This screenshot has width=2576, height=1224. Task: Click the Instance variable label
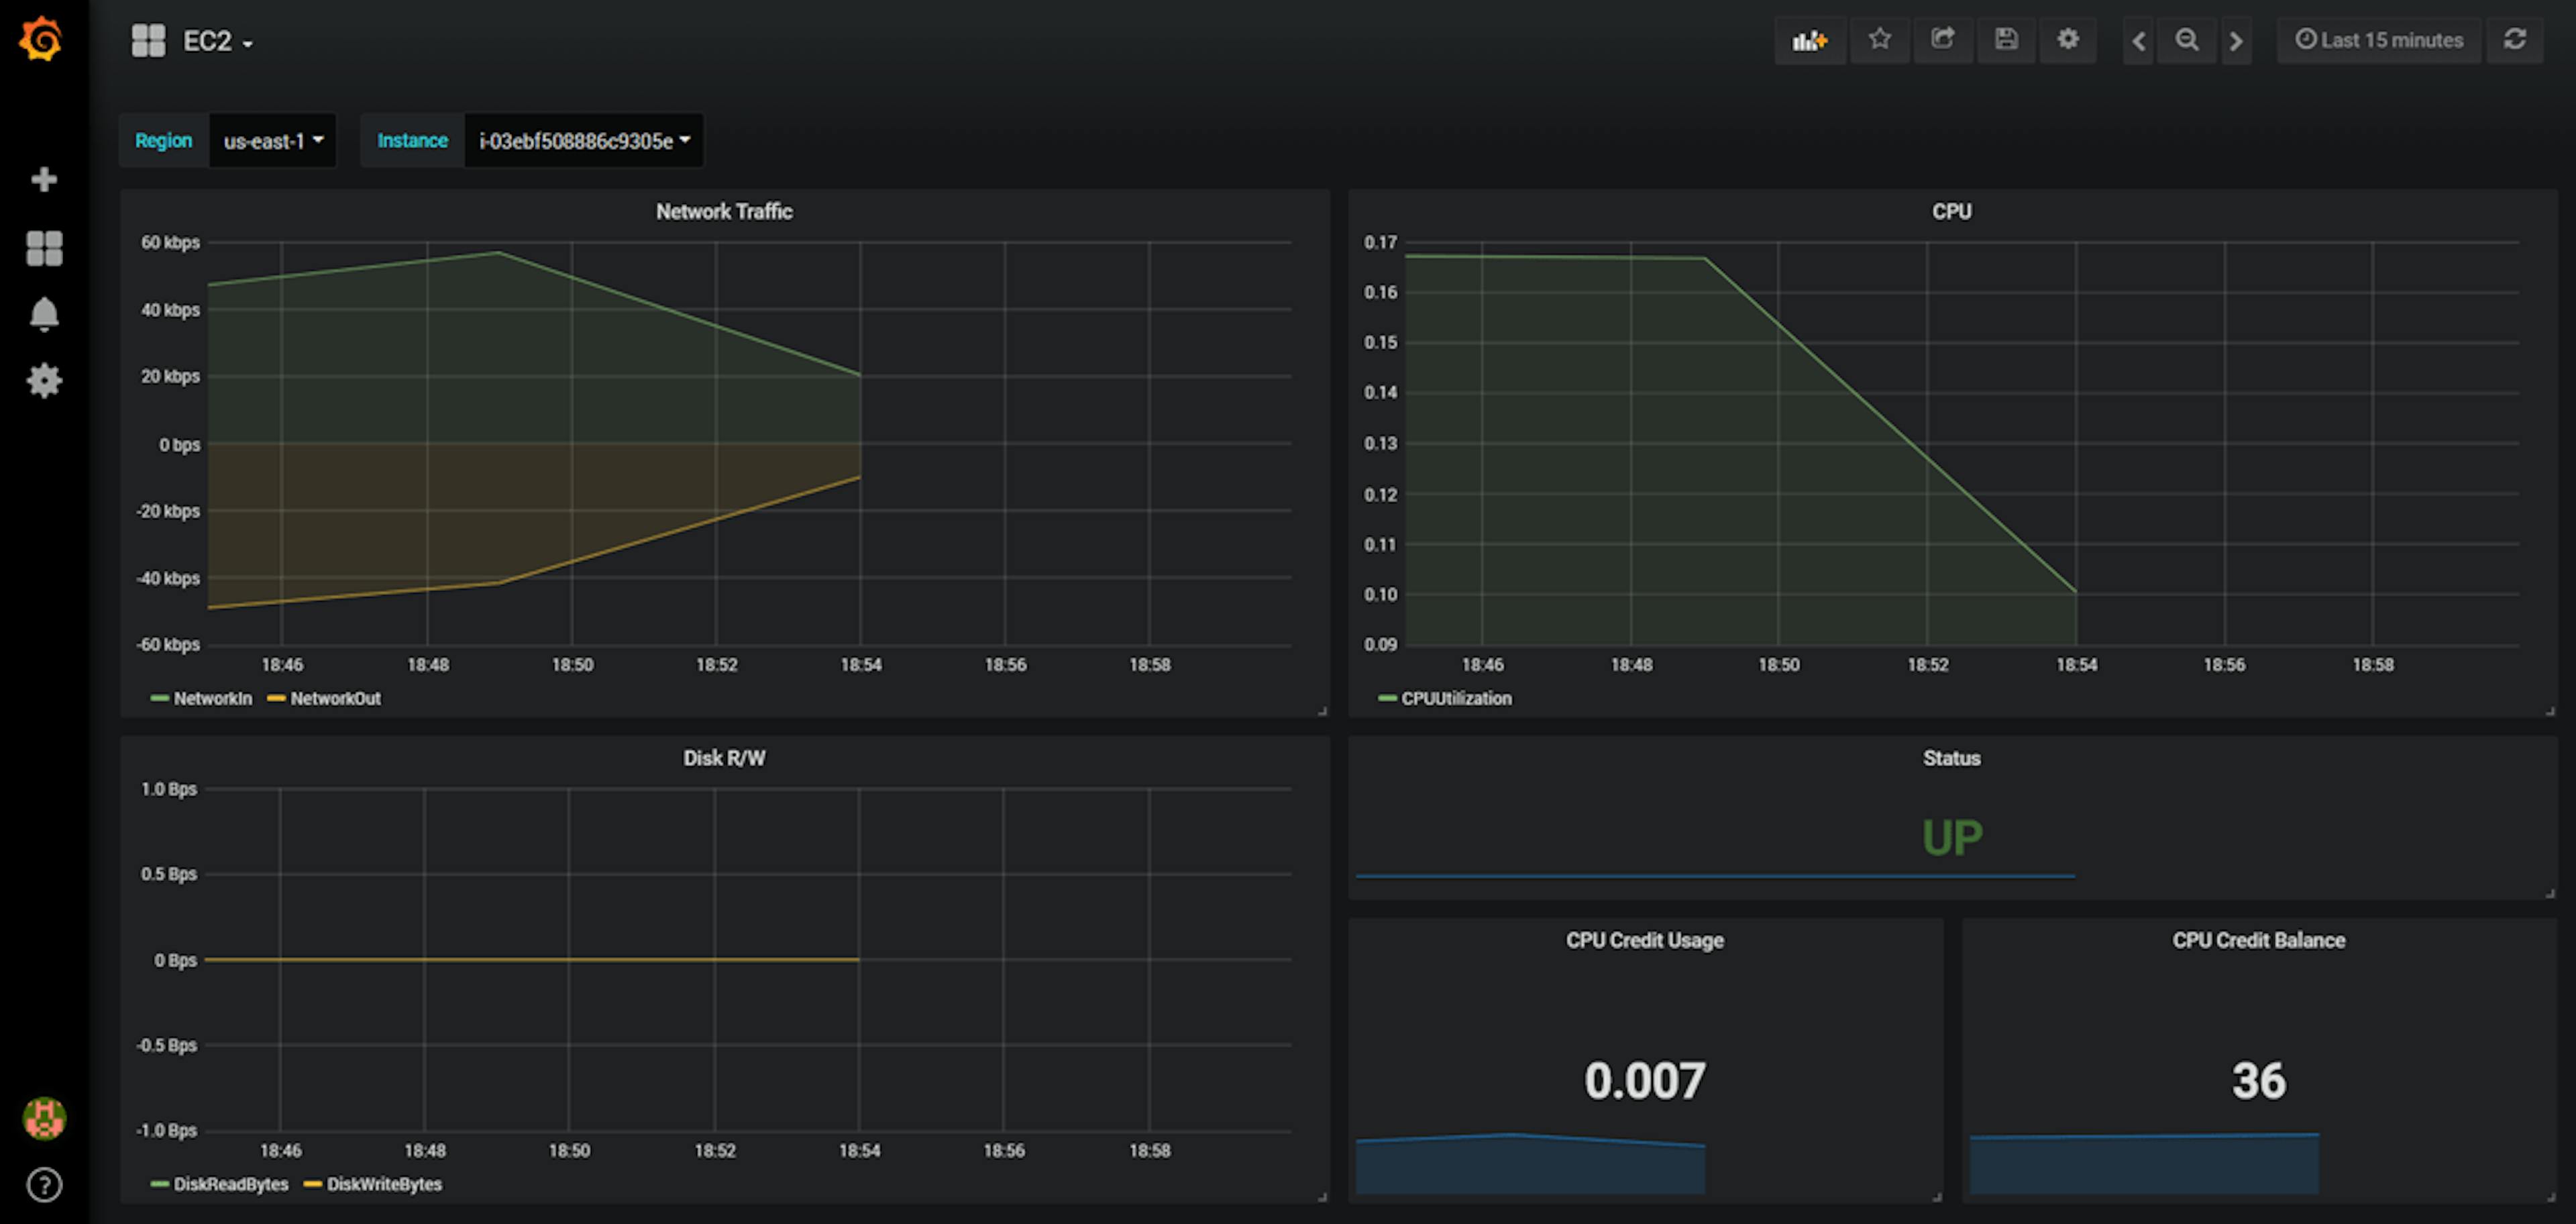pyautogui.click(x=412, y=141)
